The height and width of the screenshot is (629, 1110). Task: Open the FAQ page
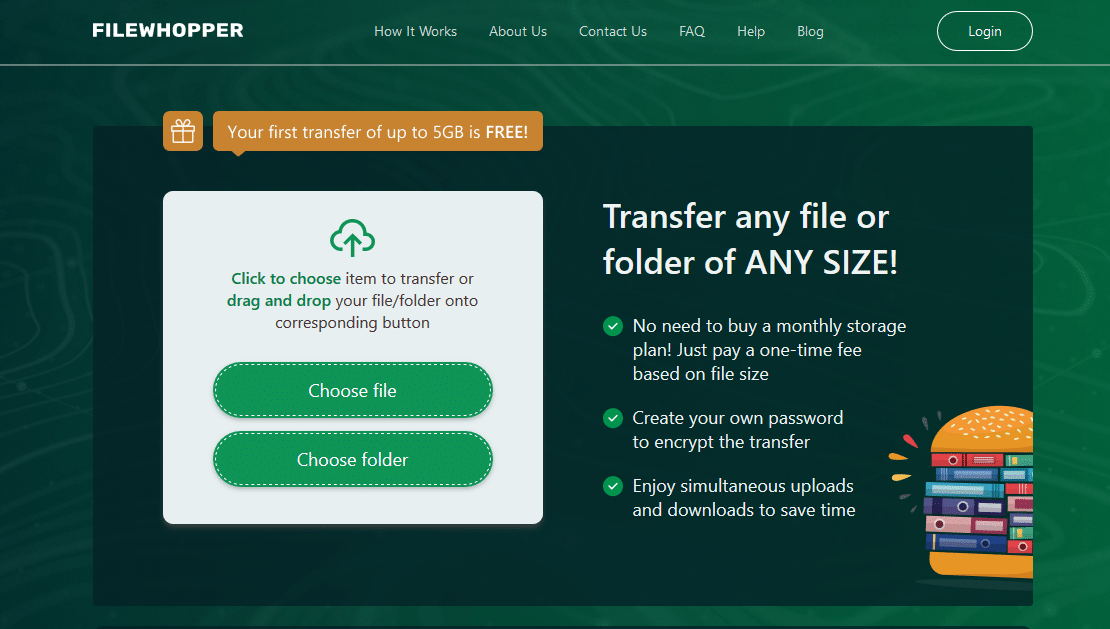(x=692, y=31)
